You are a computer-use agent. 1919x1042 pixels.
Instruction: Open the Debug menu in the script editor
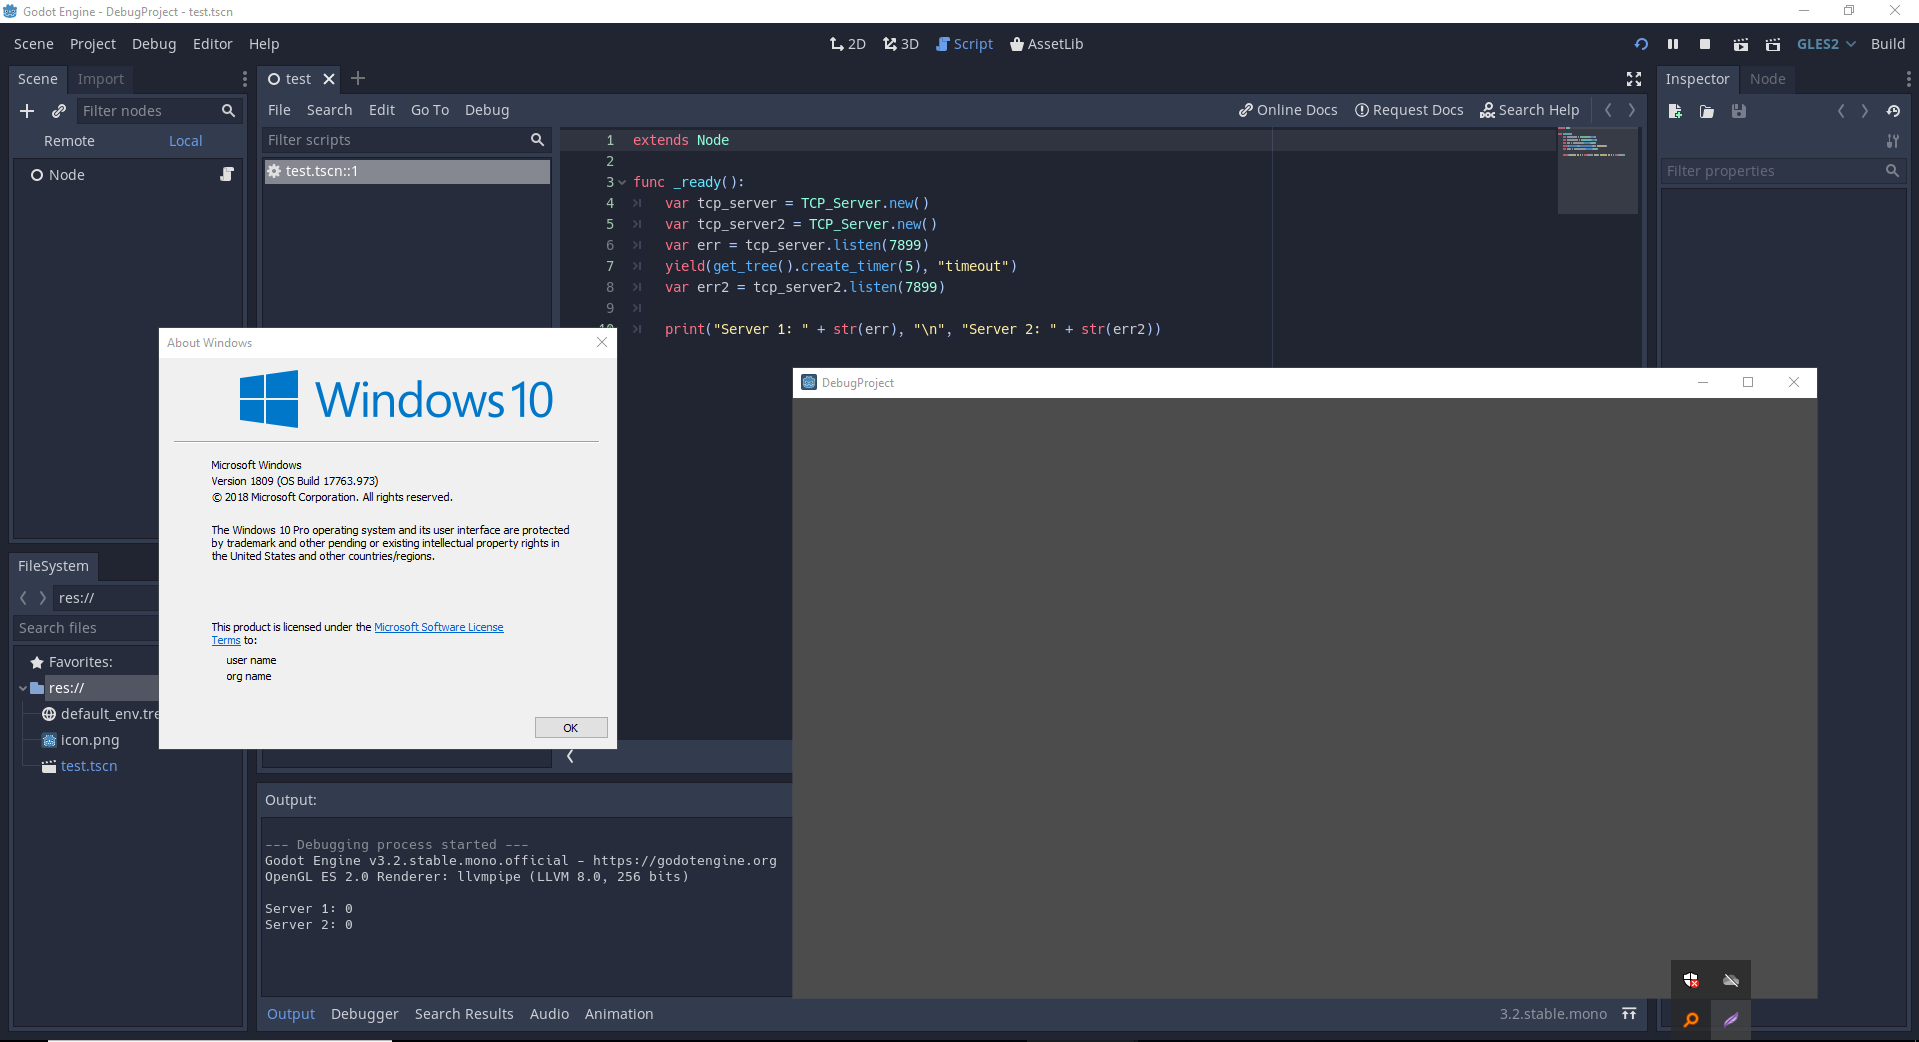[486, 110]
